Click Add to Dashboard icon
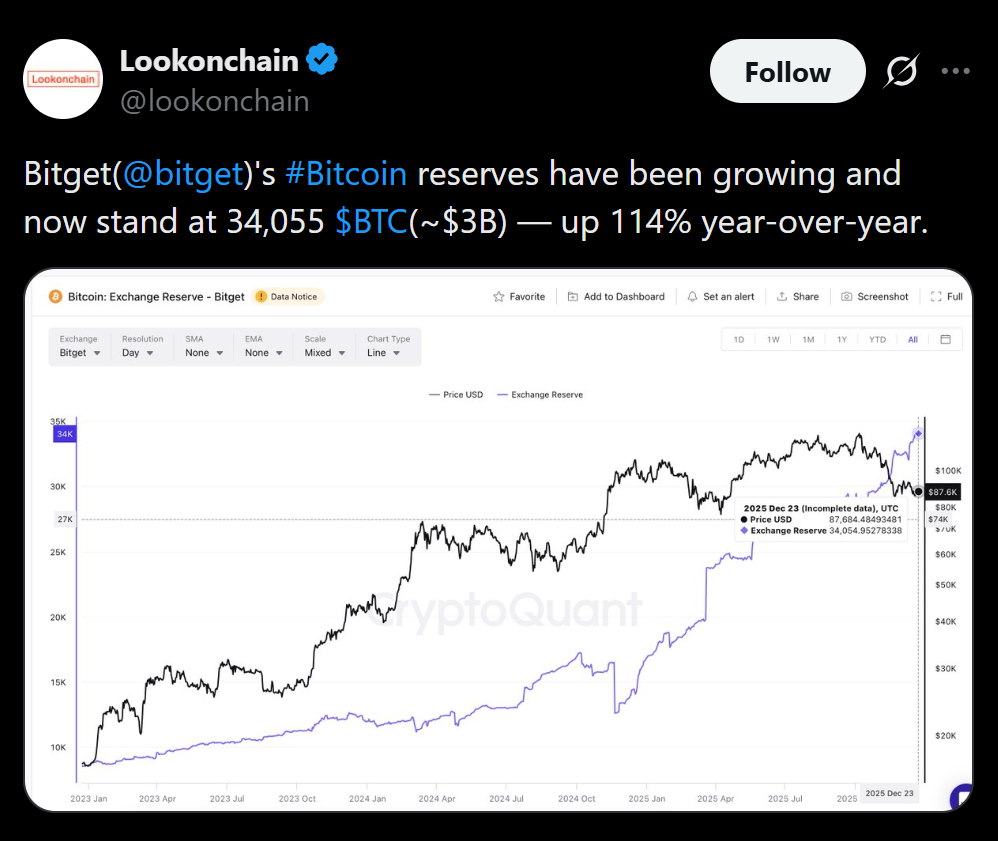The image size is (998, 841). click(x=573, y=297)
